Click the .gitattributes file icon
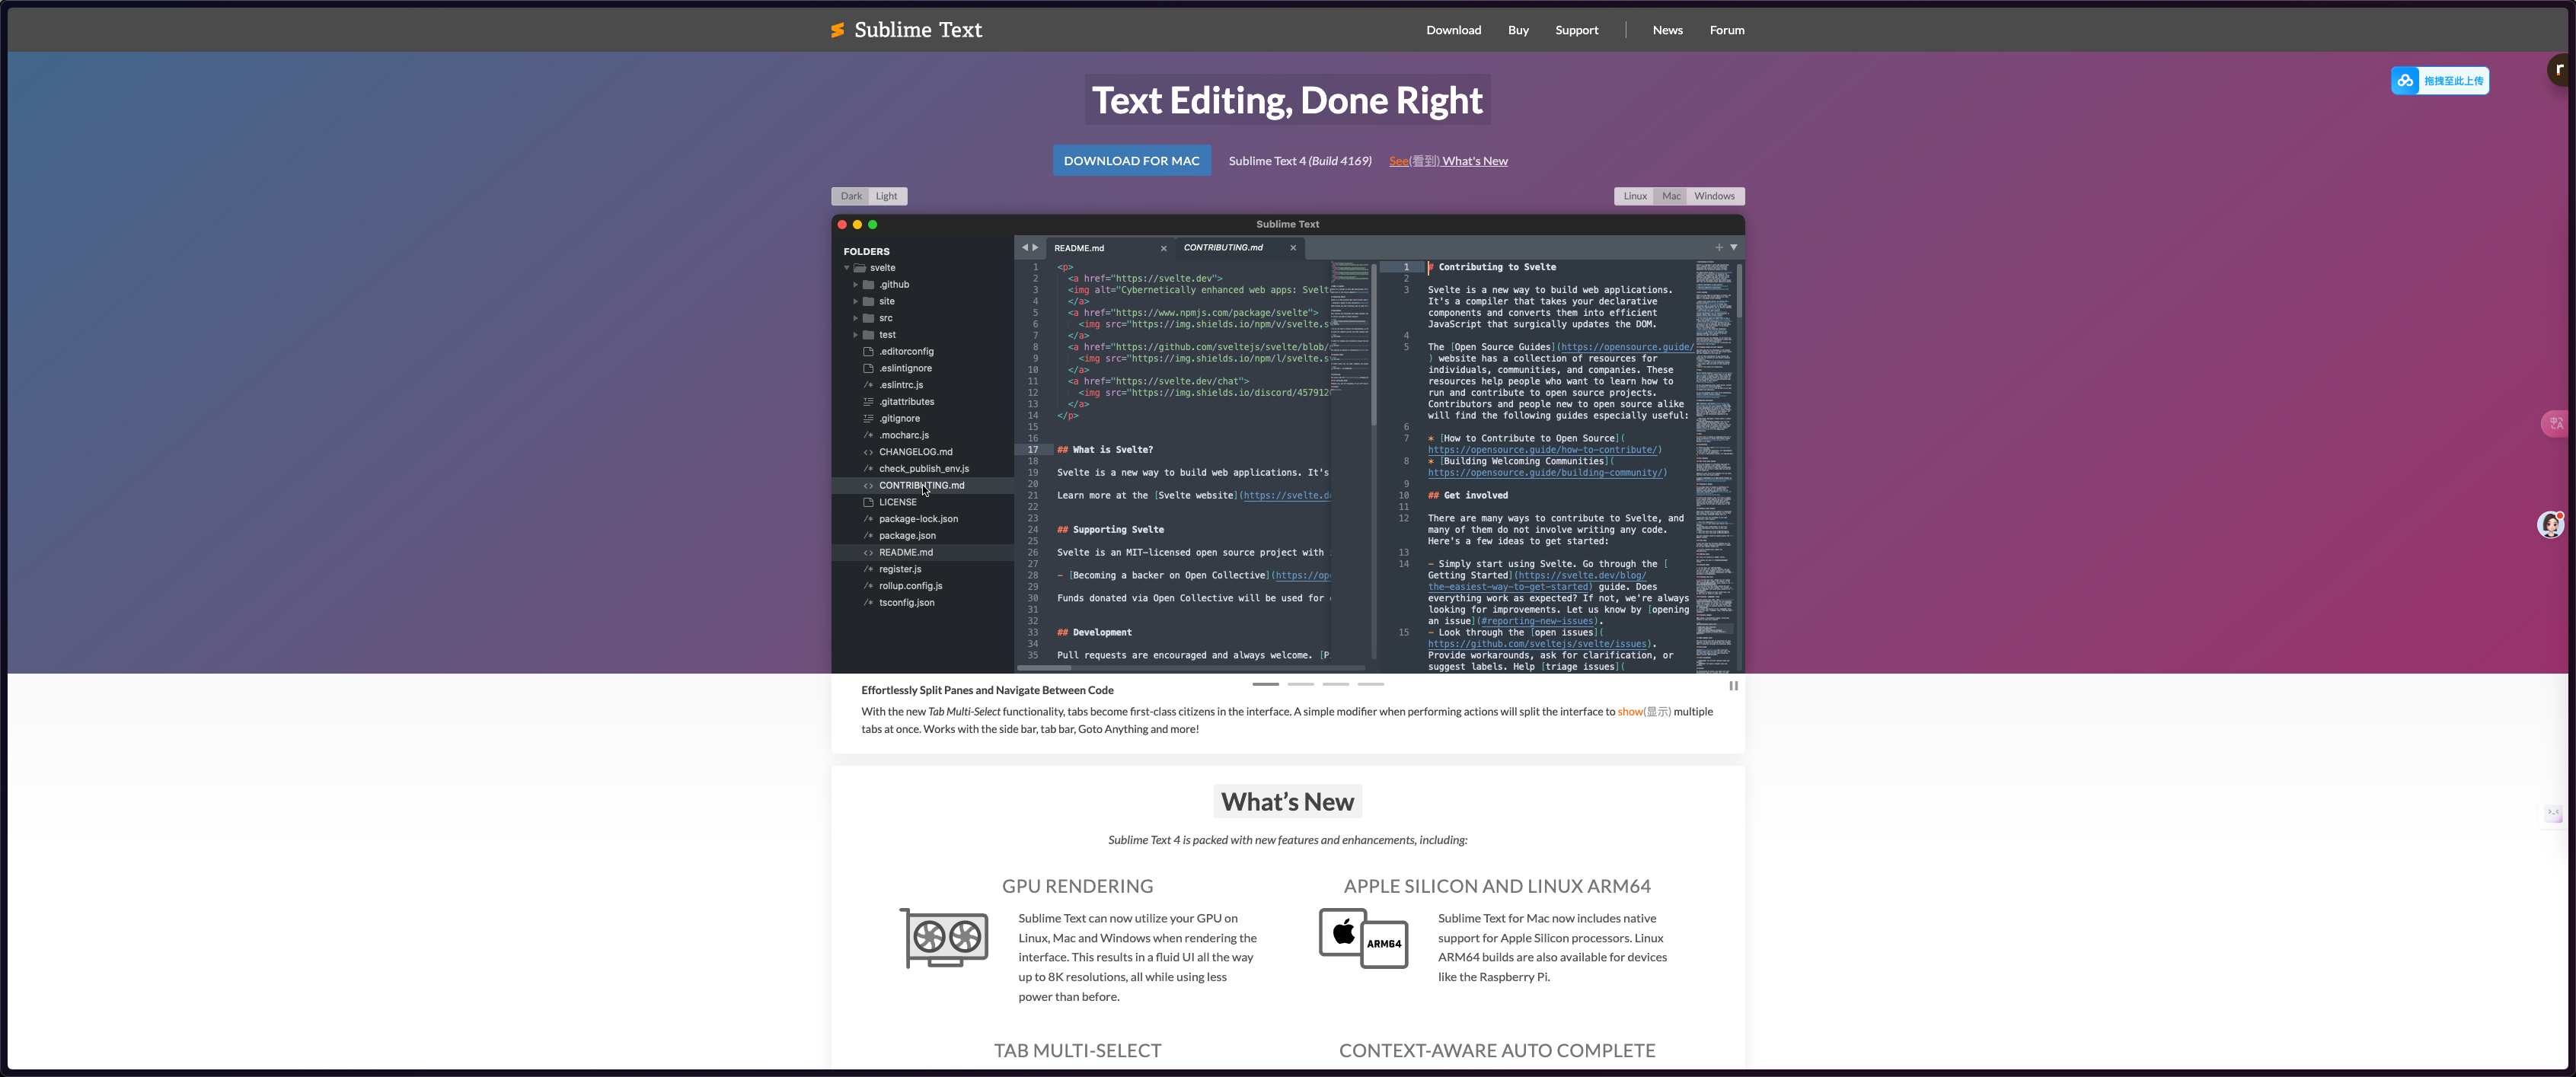This screenshot has width=2576, height=1077. point(868,402)
